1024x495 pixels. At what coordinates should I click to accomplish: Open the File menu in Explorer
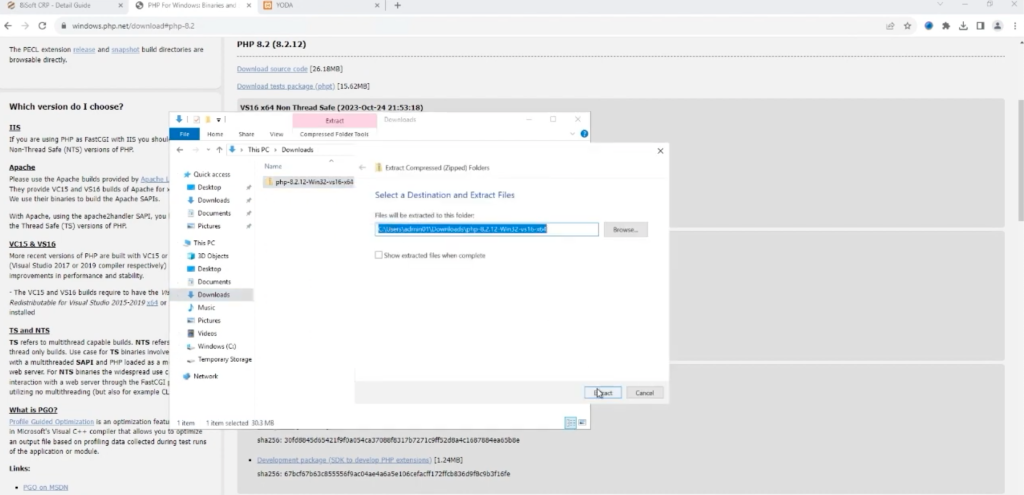(x=184, y=134)
